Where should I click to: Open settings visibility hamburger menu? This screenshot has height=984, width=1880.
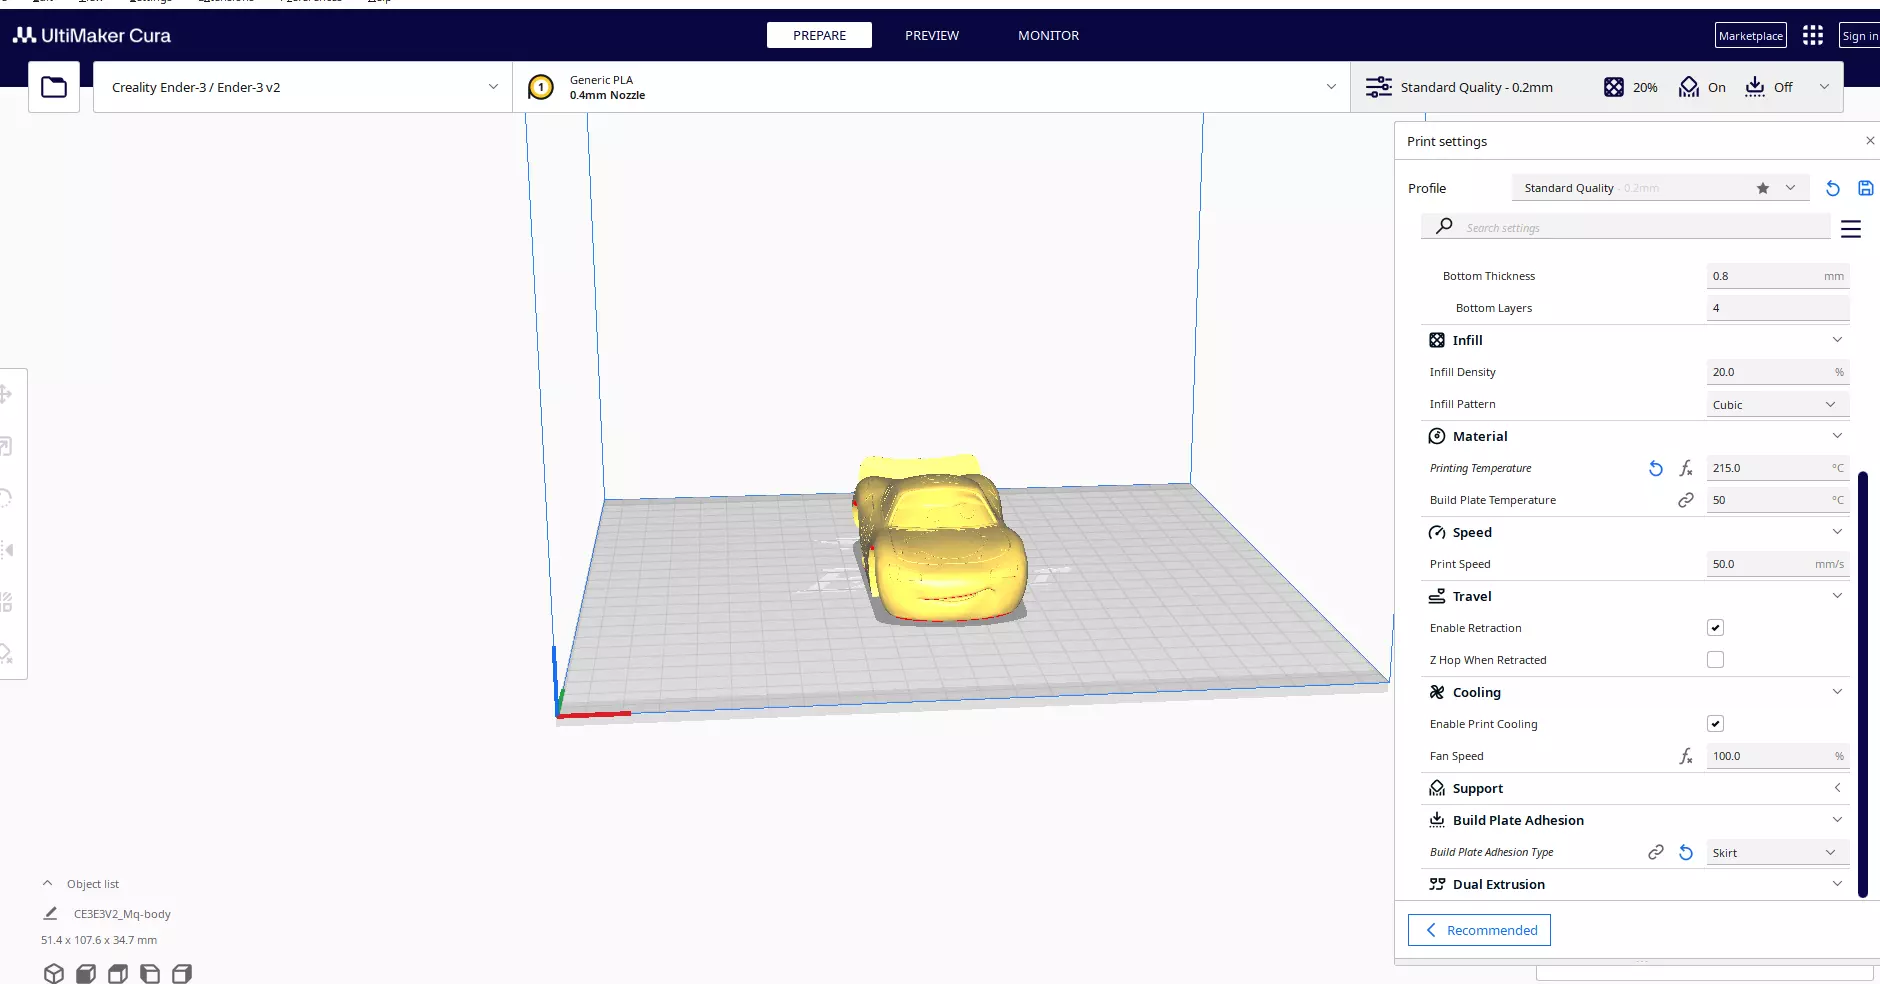coord(1851,229)
